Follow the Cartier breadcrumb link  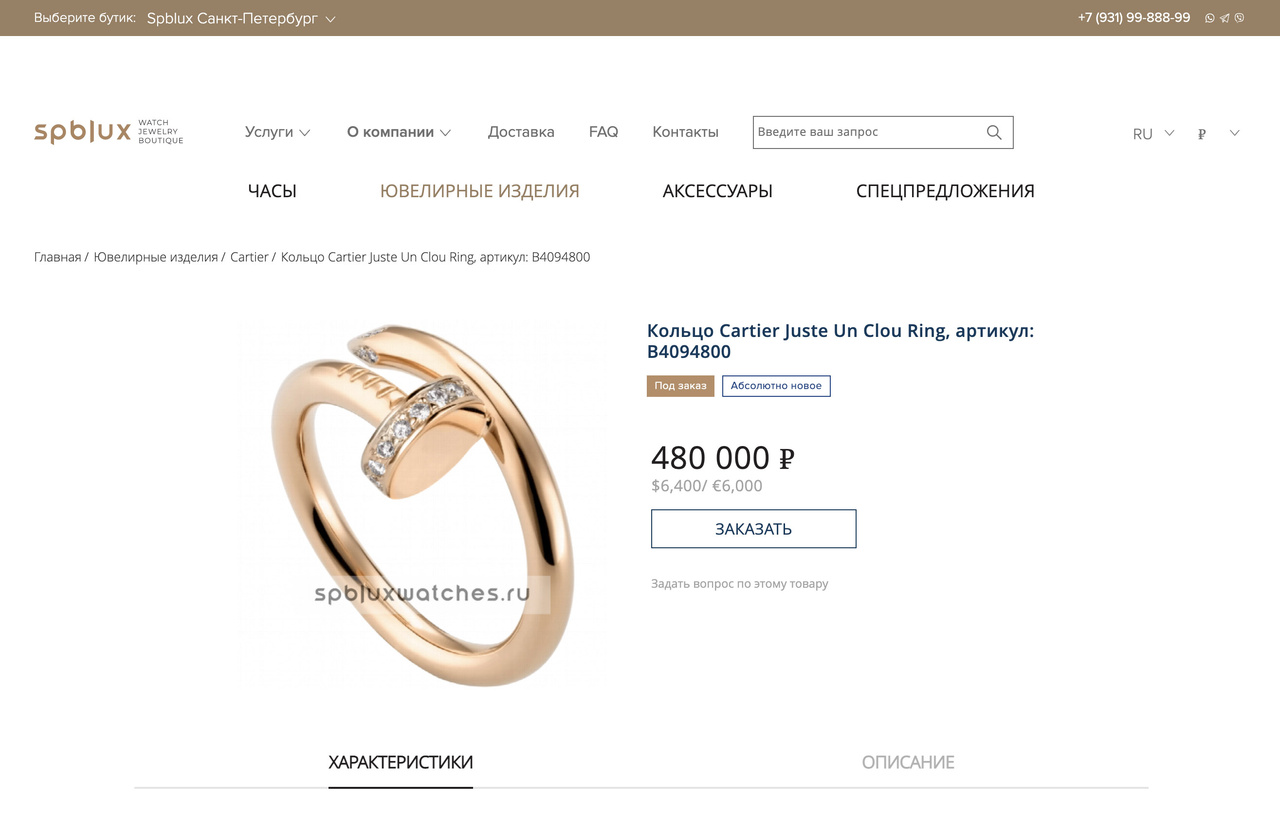(249, 257)
